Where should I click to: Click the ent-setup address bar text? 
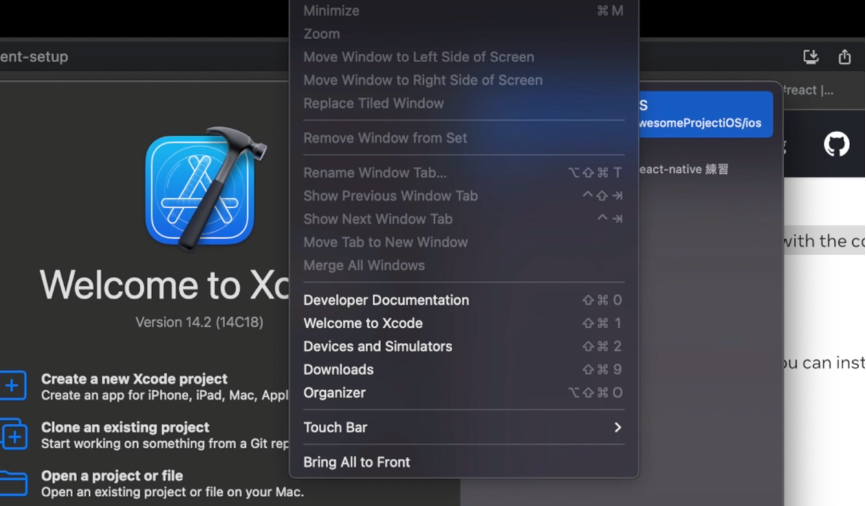[x=34, y=56]
